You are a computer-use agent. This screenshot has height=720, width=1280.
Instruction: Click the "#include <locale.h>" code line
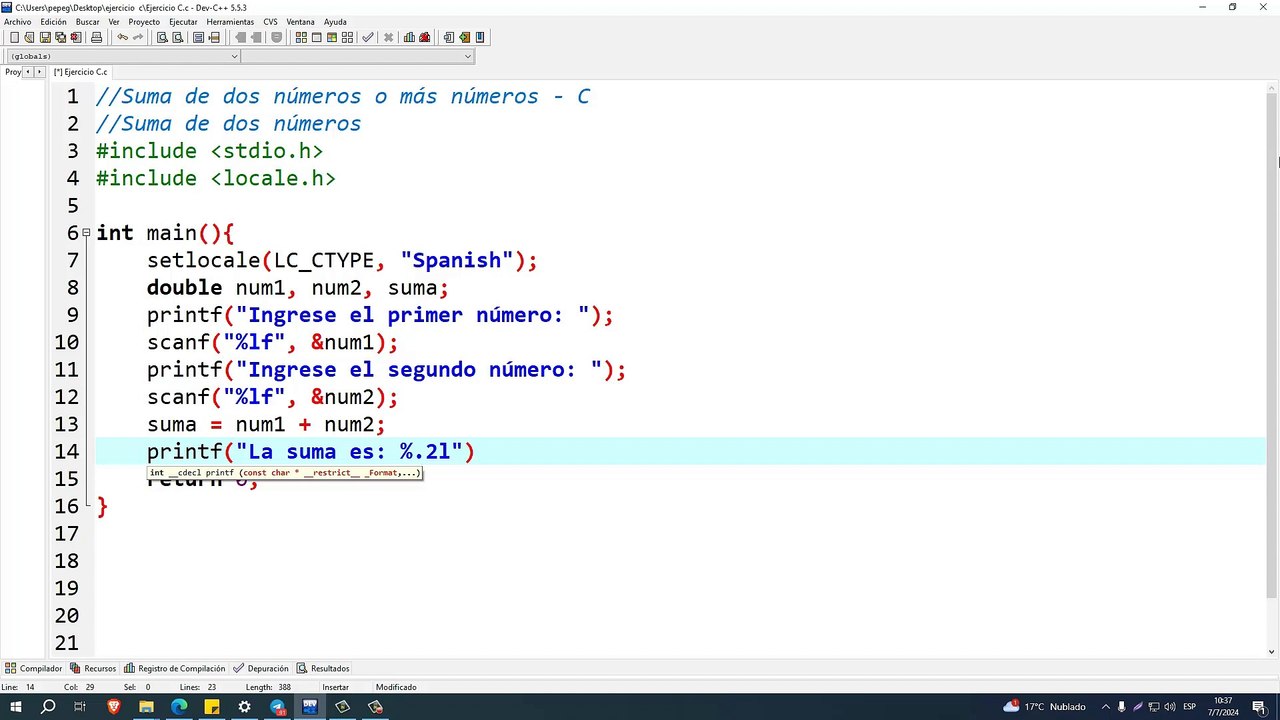(x=216, y=179)
